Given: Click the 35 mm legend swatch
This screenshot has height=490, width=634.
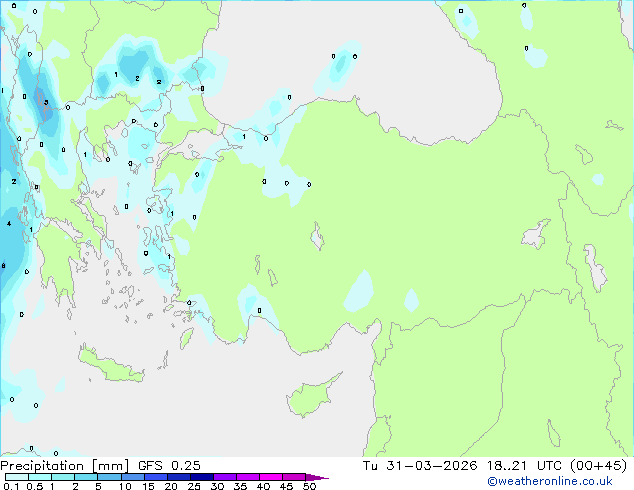Looking at the screenshot, I should [247, 477].
